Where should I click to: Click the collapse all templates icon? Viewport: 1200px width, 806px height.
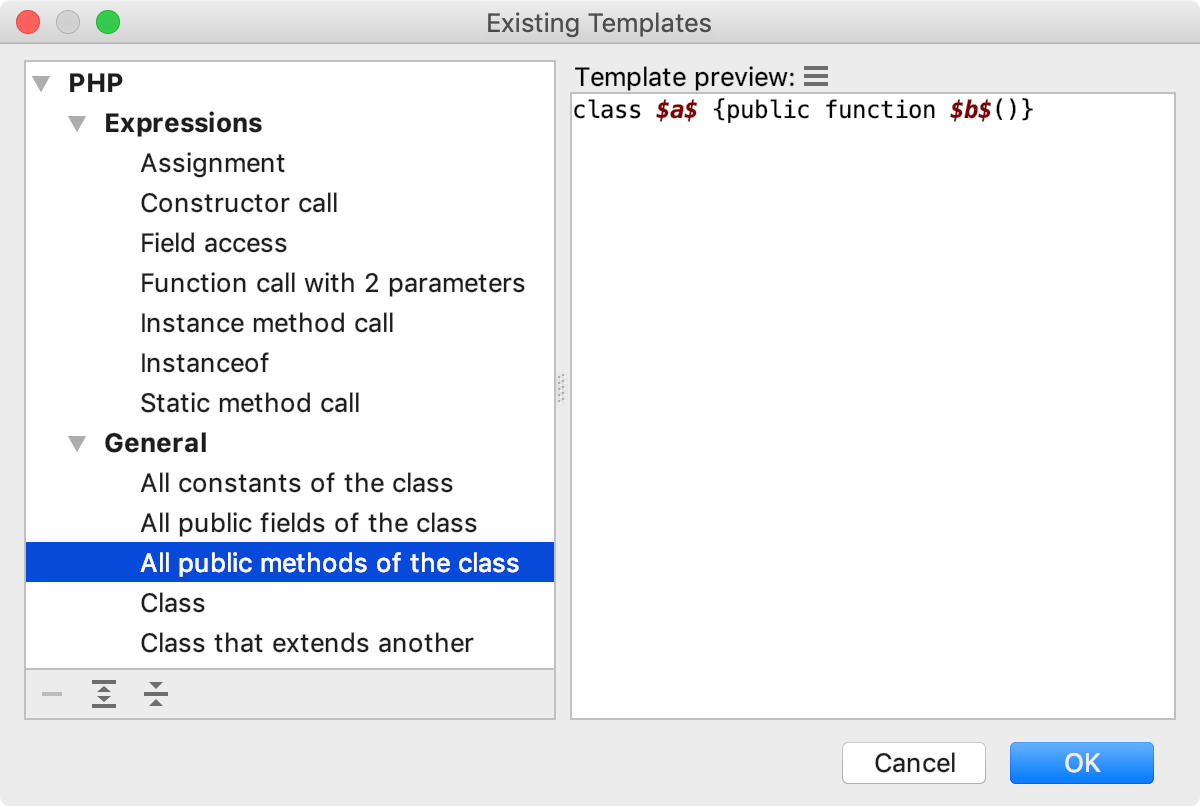point(156,693)
